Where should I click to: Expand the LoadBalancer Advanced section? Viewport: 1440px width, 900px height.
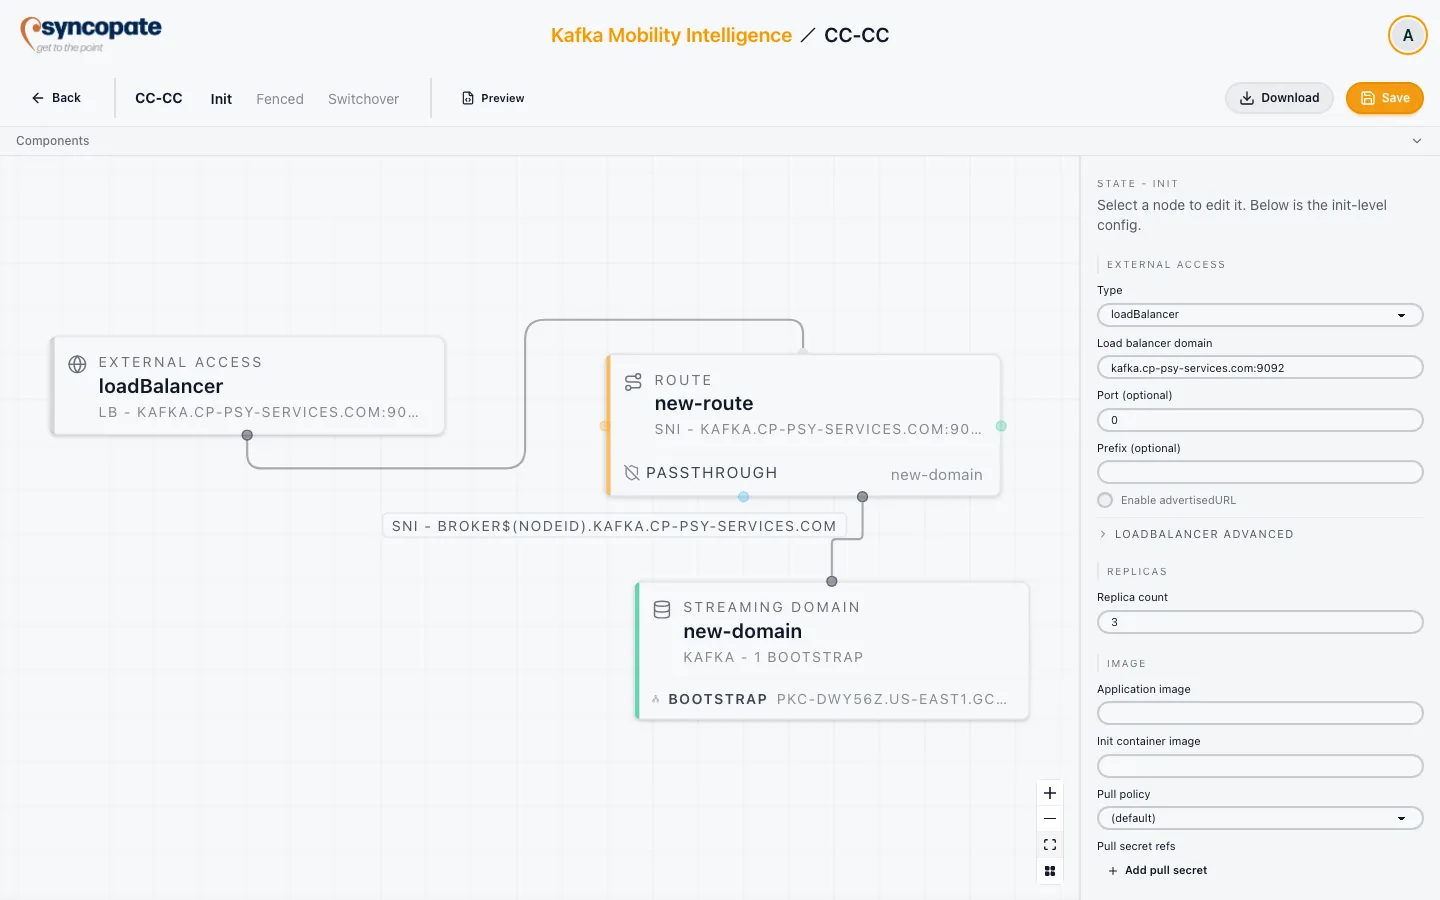(1196, 534)
